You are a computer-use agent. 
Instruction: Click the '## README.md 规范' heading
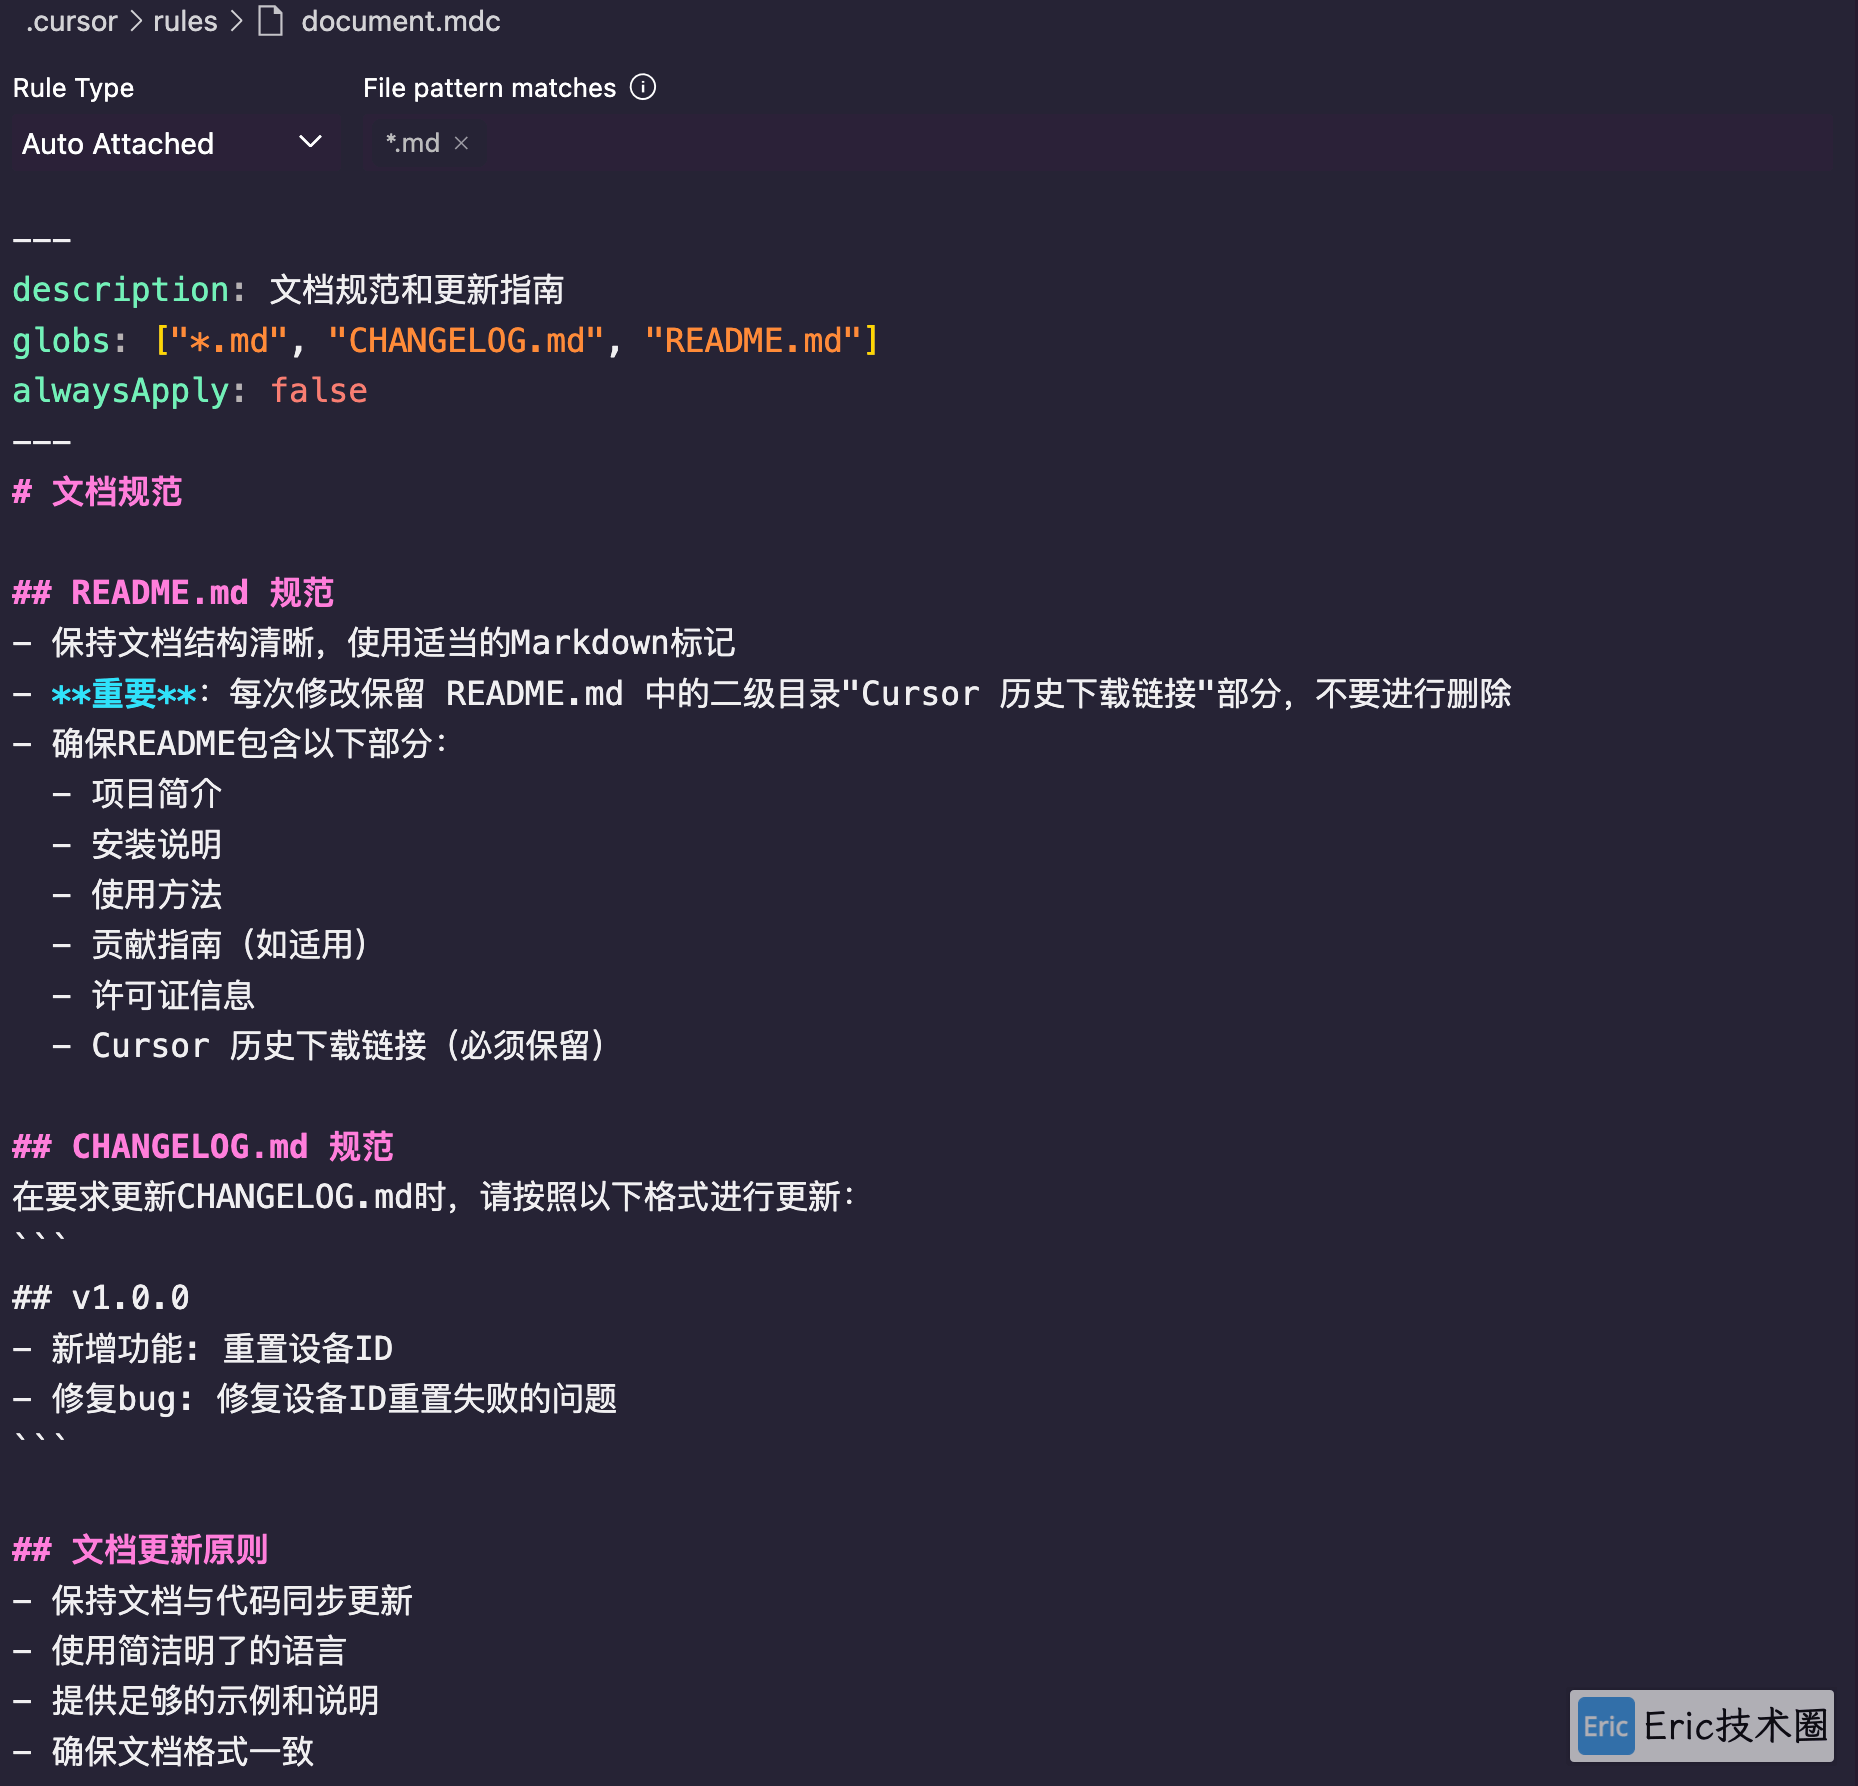[173, 593]
